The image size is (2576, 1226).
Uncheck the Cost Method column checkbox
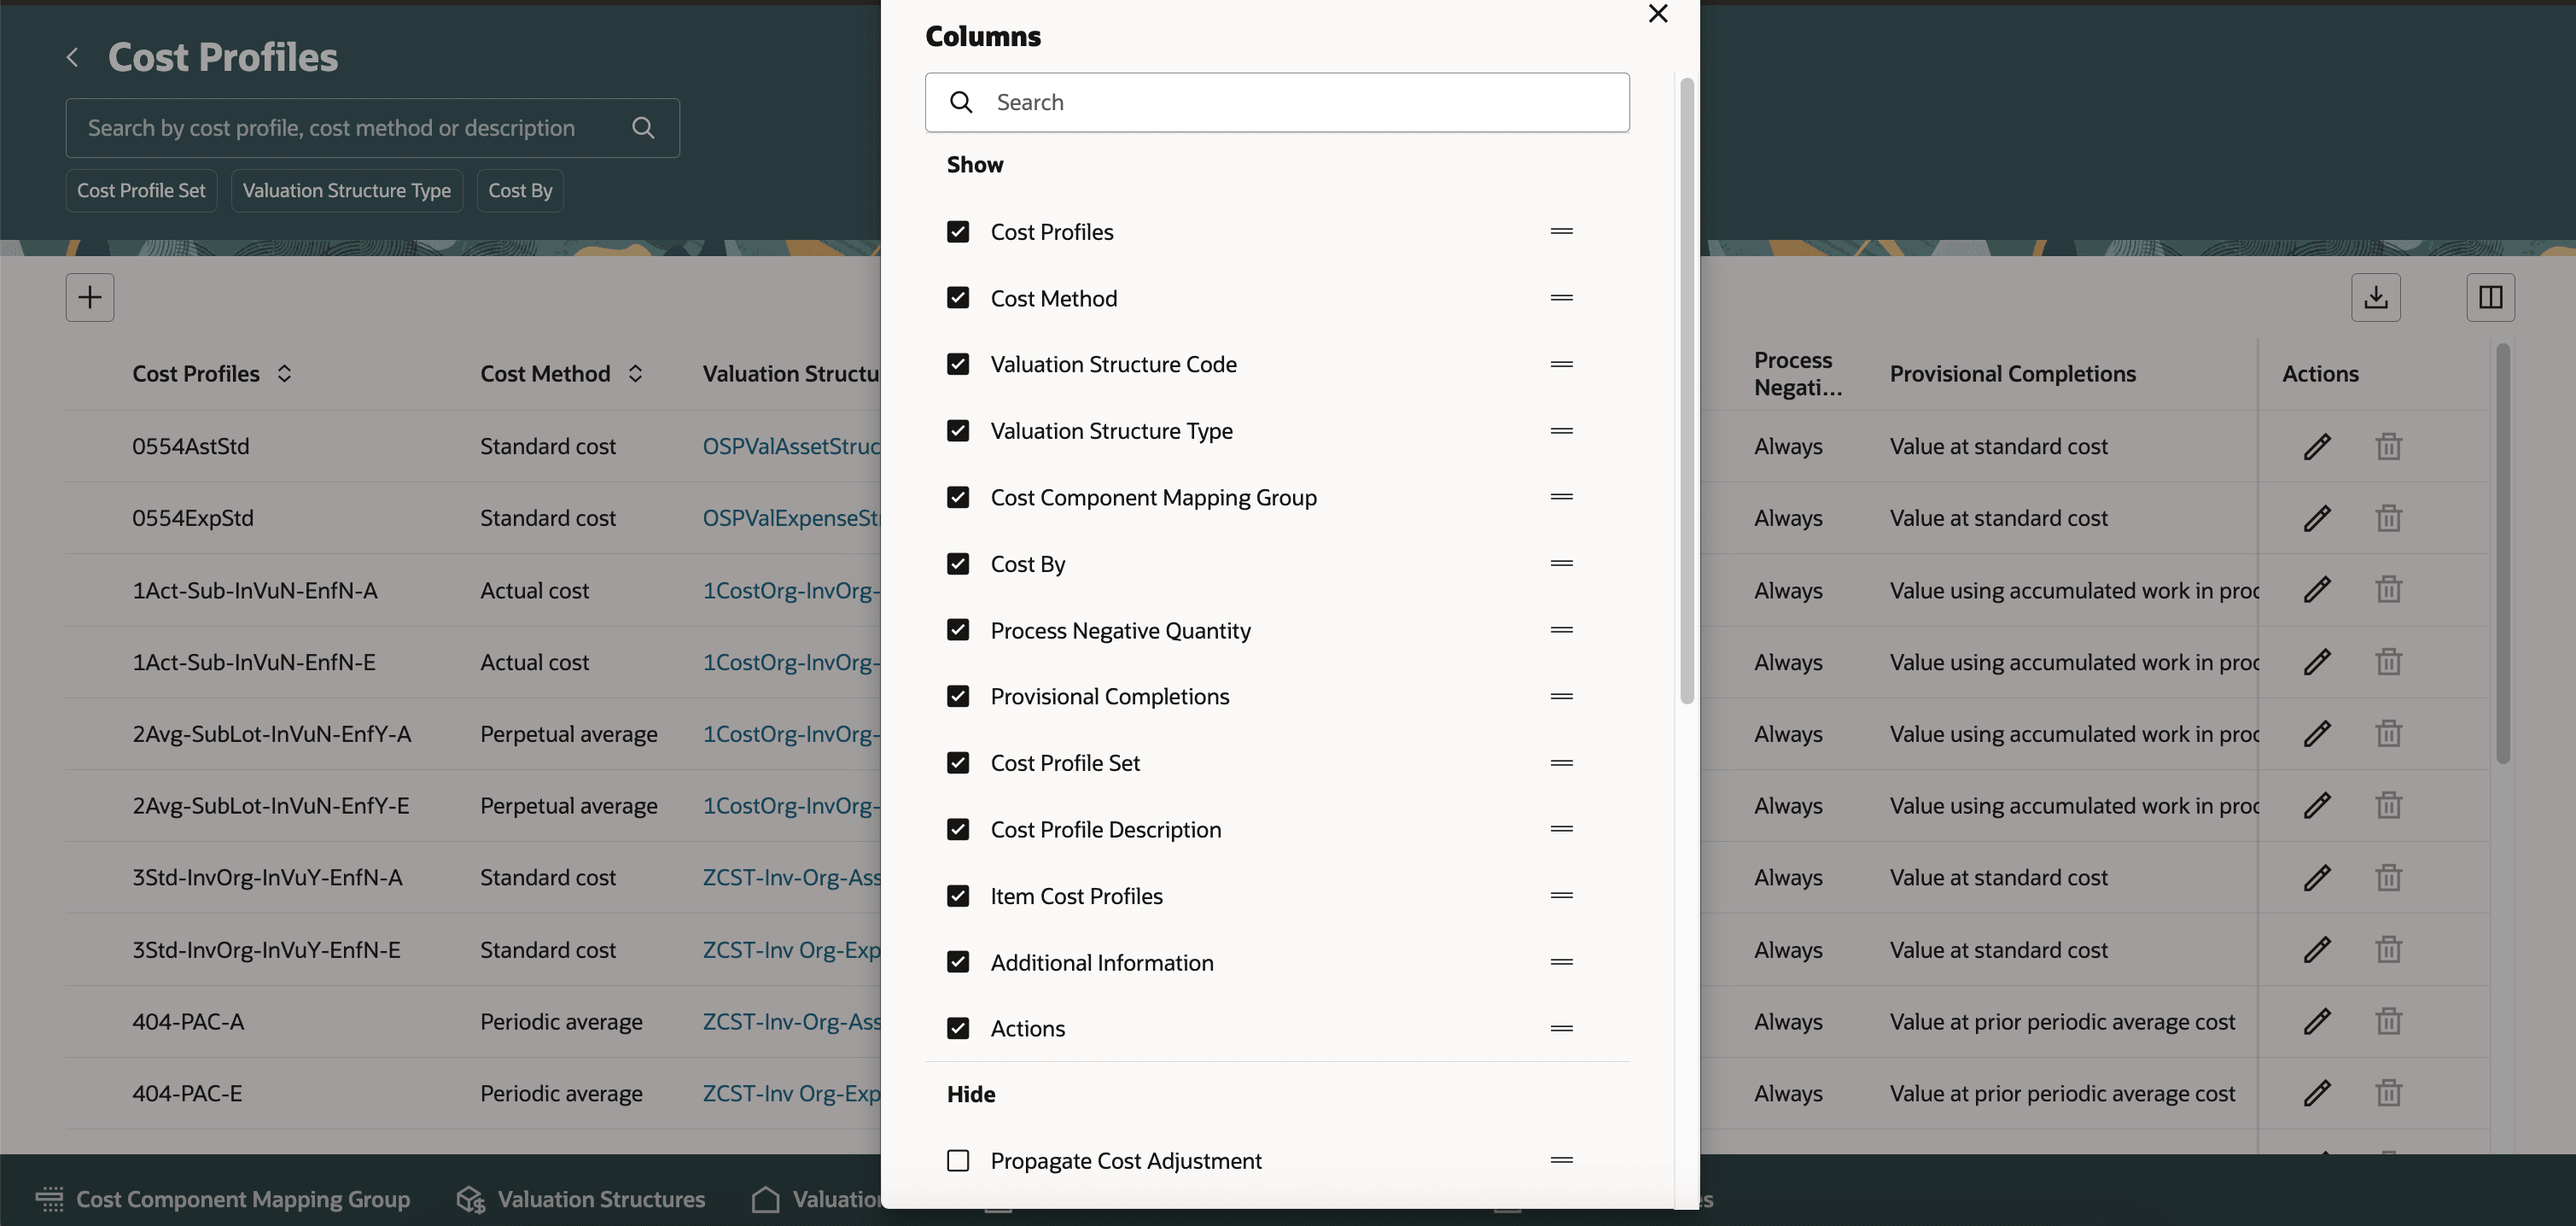click(x=959, y=297)
